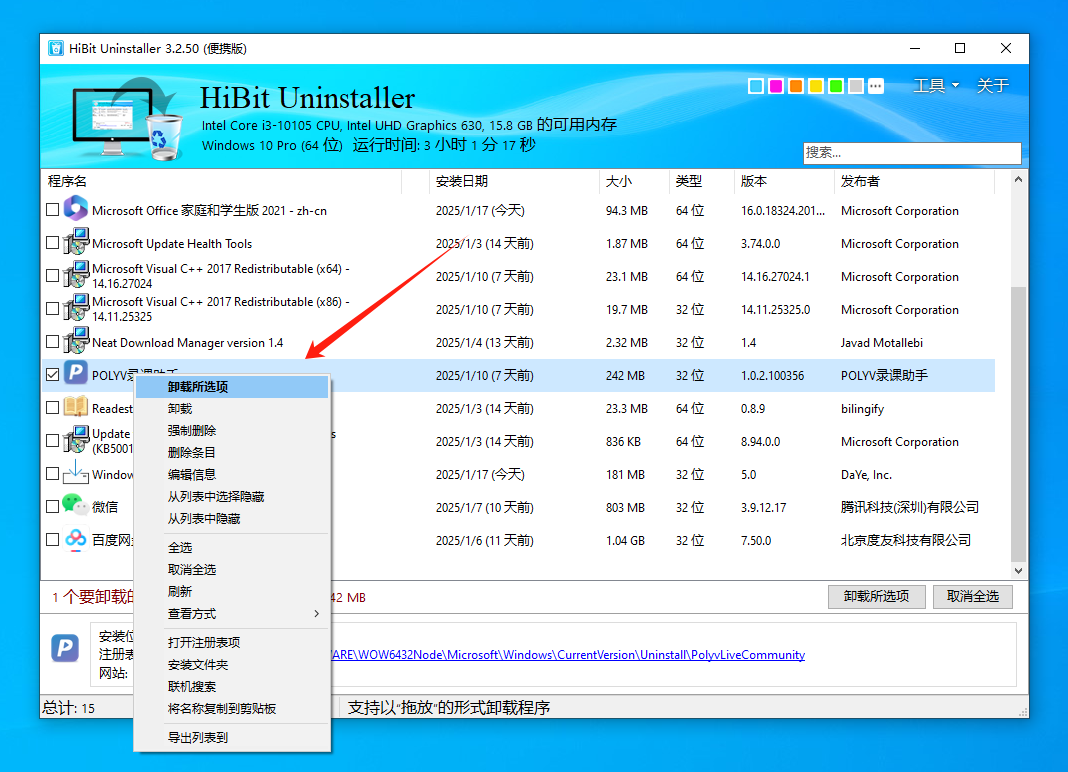Image resolution: width=1068 pixels, height=772 pixels.
Task: Open the ... extra colors picker
Action: [875, 86]
